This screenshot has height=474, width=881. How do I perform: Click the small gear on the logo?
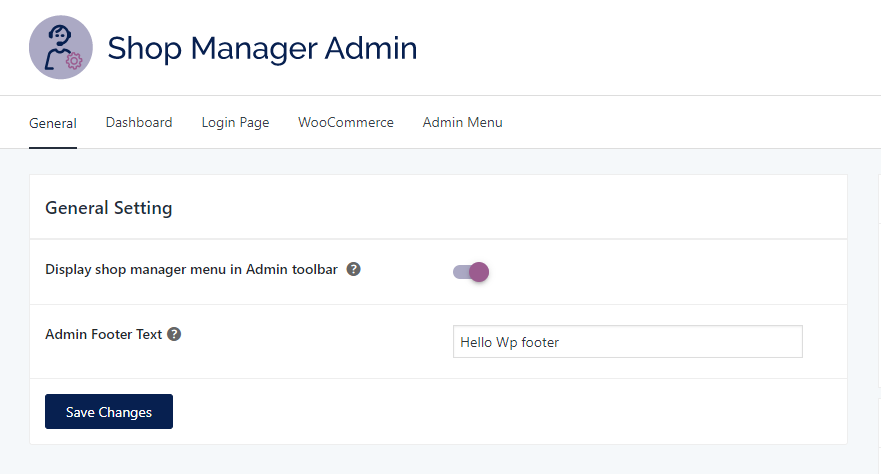(x=73, y=61)
